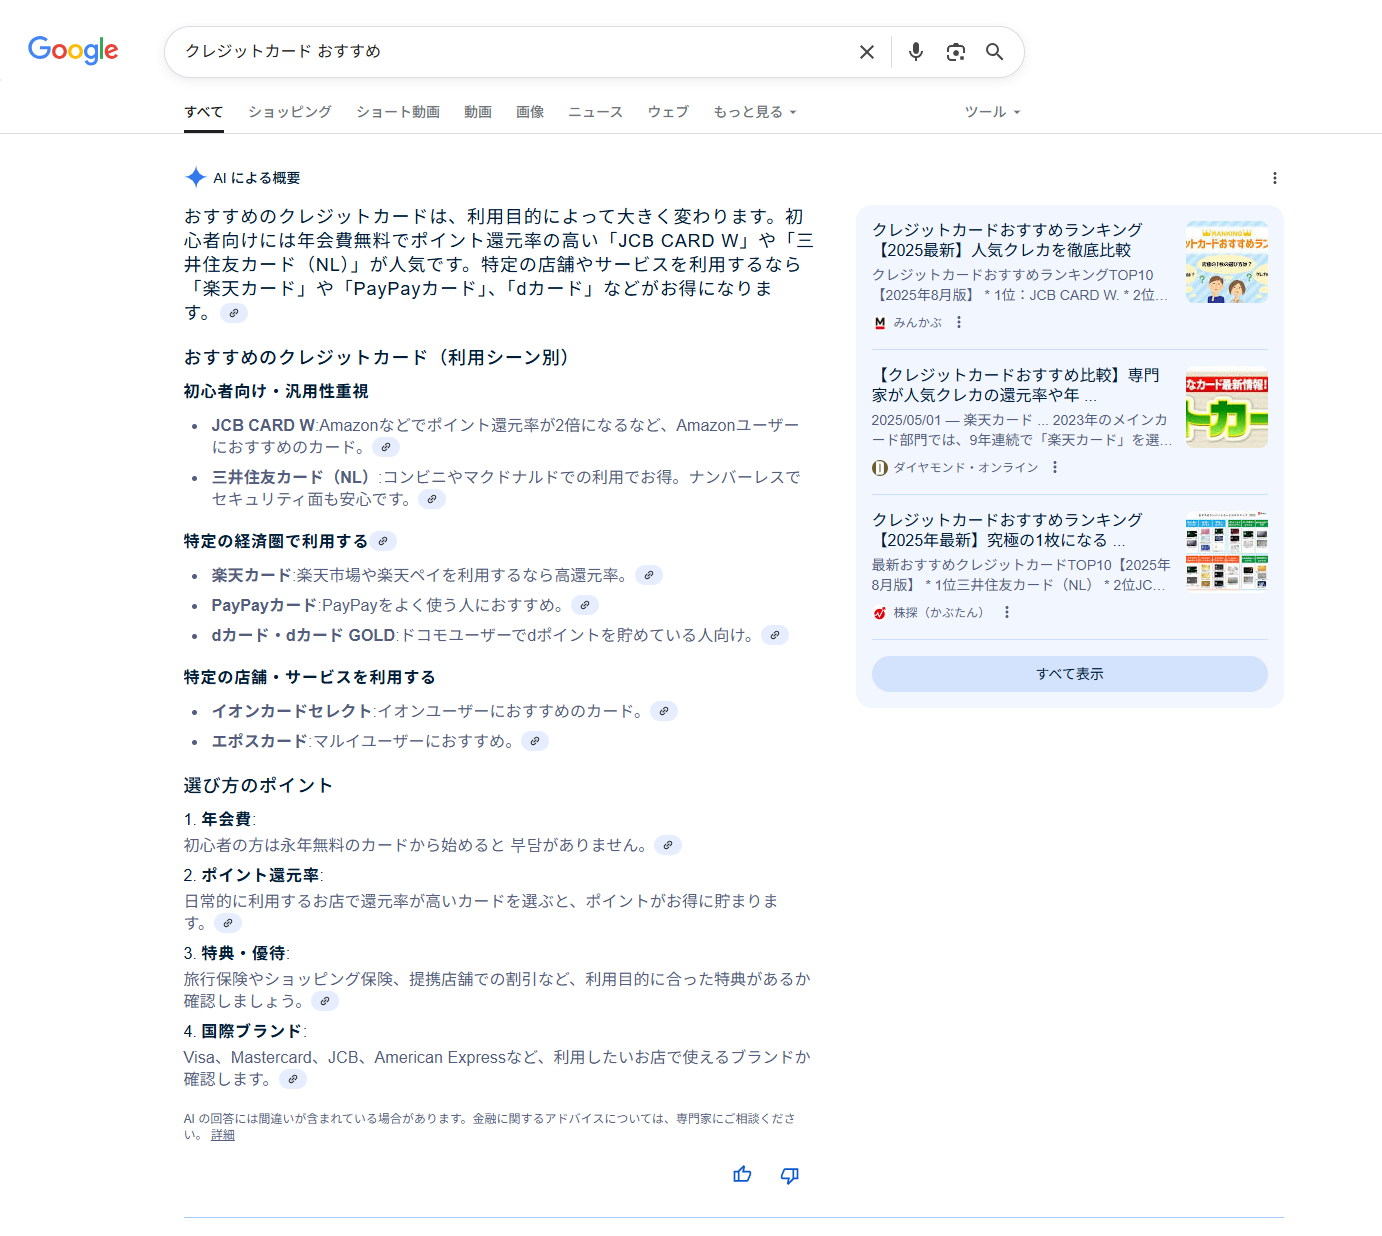The width and height of the screenshot is (1382, 1236).
Task: Switch to the 画像 tab
Action: tap(530, 112)
